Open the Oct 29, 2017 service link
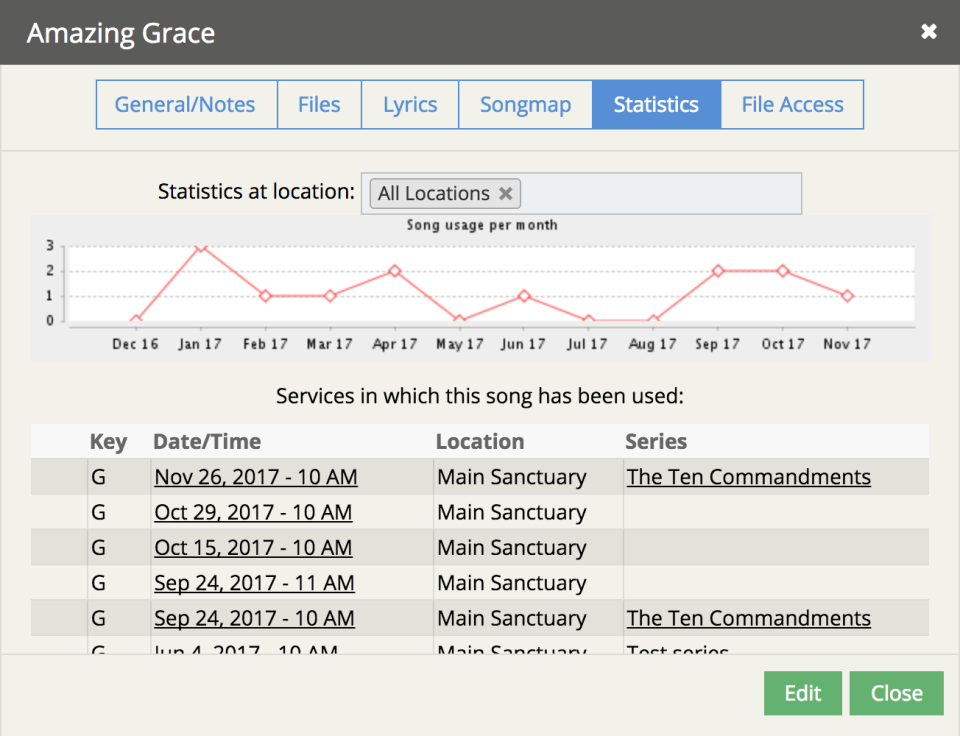Viewport: 960px width, 736px height. [x=253, y=512]
